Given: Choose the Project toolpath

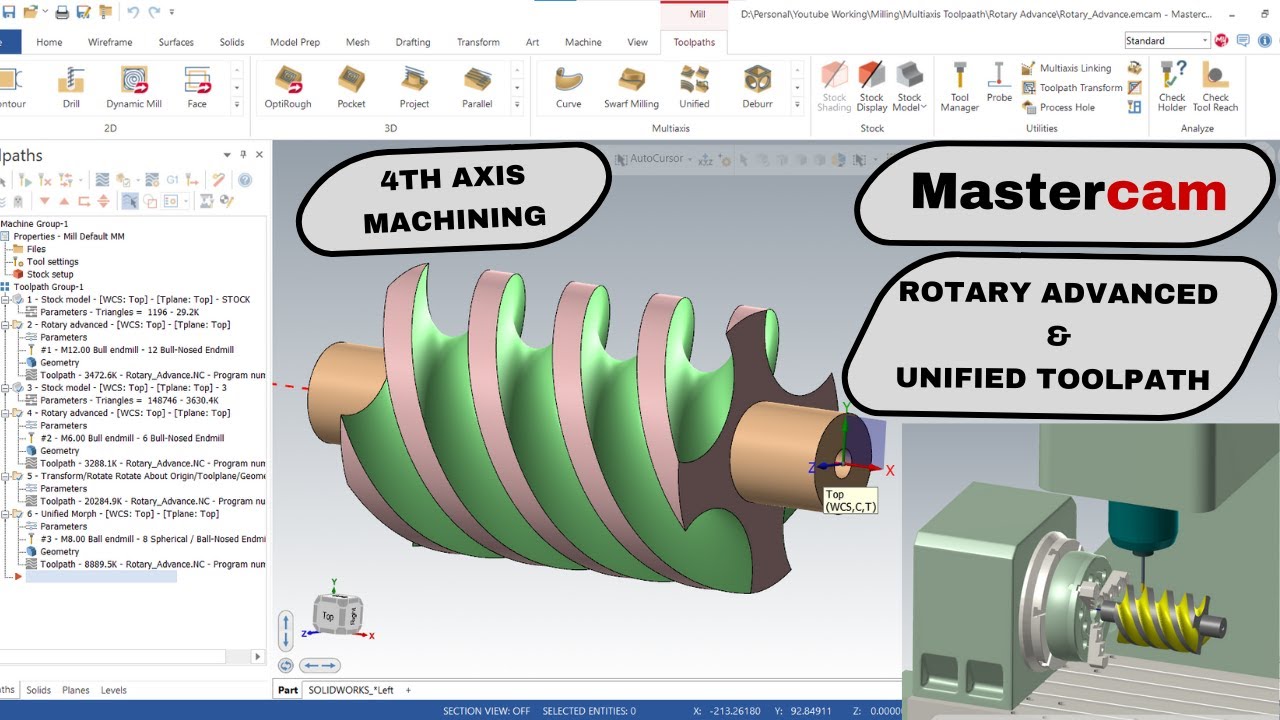Looking at the screenshot, I should pos(414,85).
